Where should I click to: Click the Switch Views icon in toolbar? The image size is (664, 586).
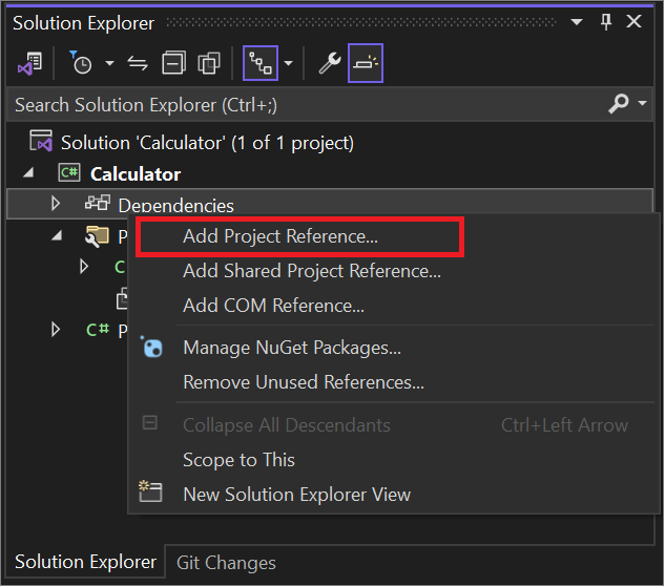pyautogui.click(x=29, y=64)
